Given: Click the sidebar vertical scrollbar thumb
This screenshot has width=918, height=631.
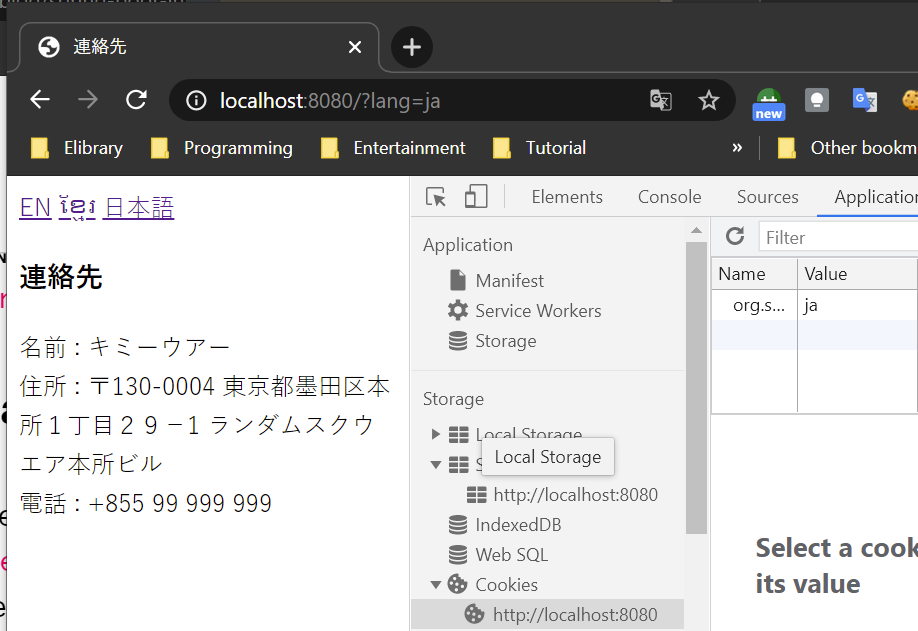Looking at the screenshot, I should click(x=696, y=387).
